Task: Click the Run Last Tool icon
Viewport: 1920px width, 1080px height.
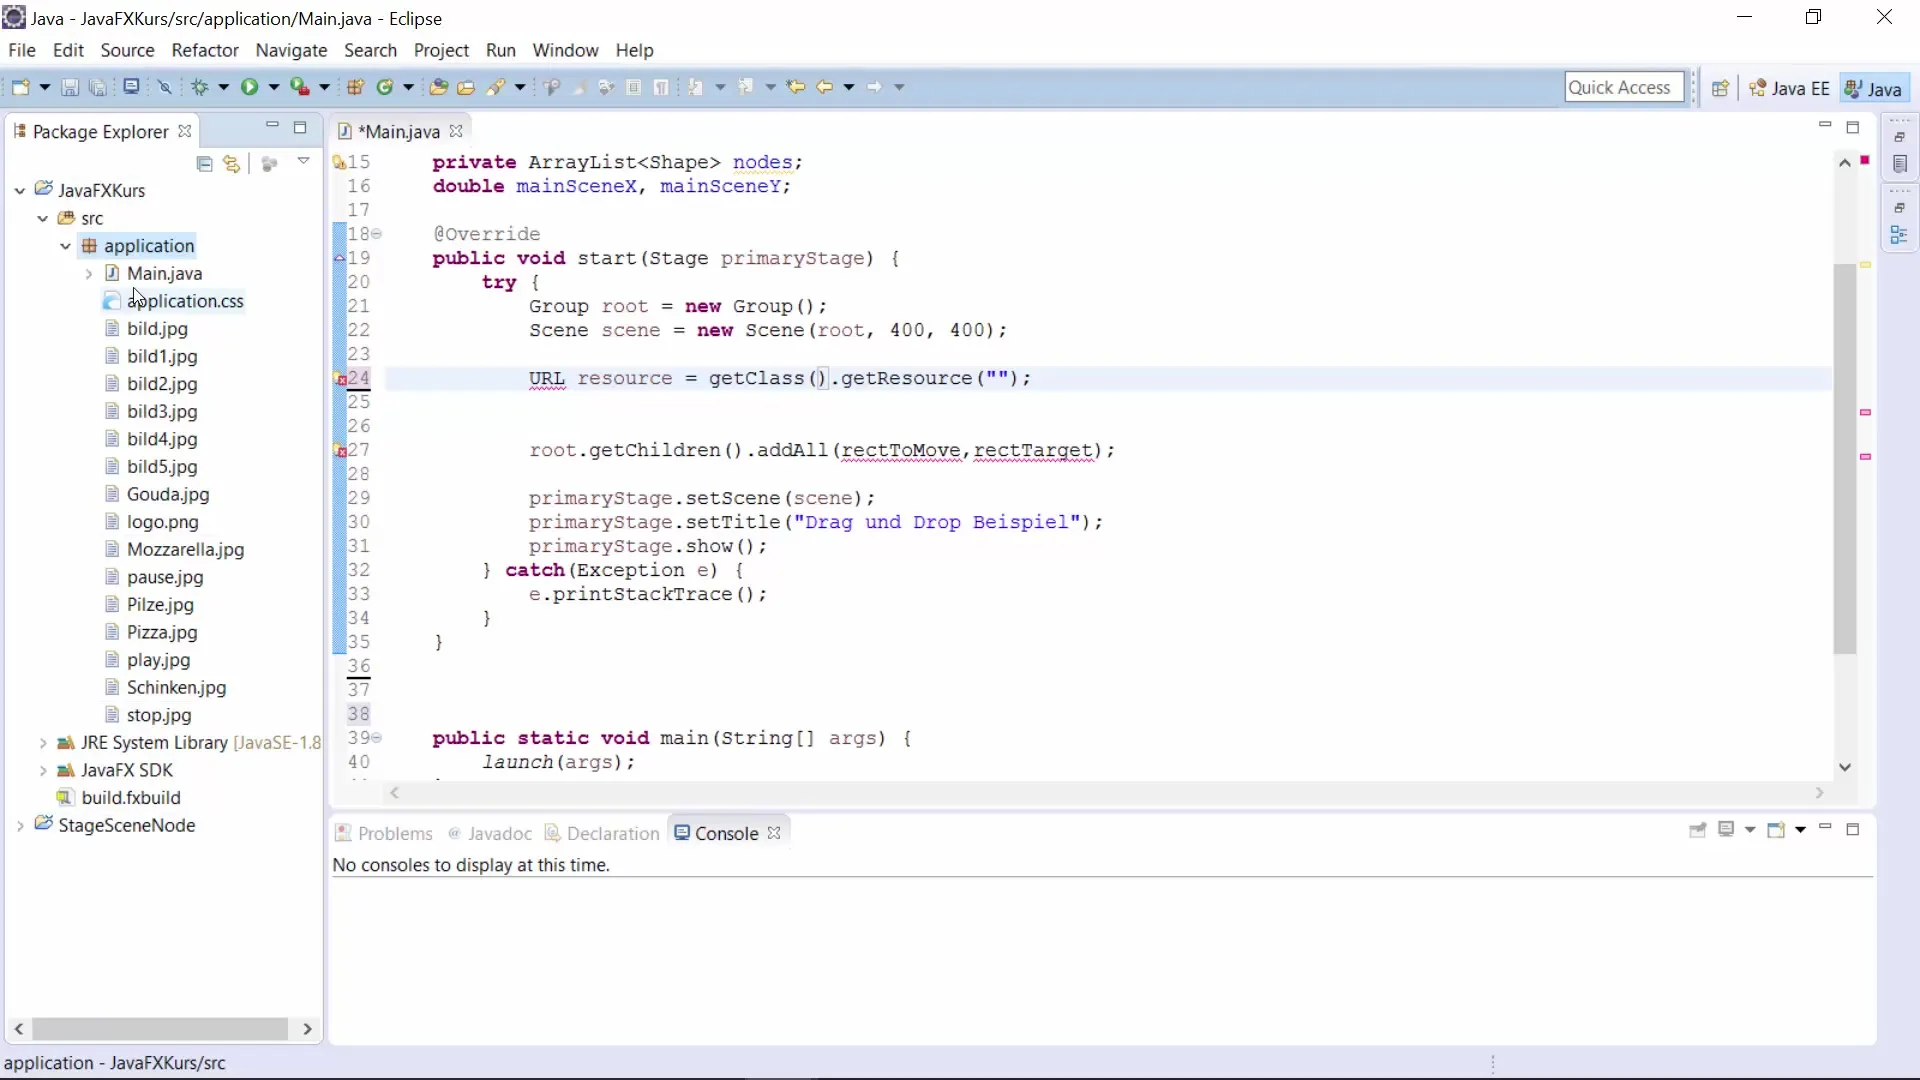Action: click(x=300, y=87)
